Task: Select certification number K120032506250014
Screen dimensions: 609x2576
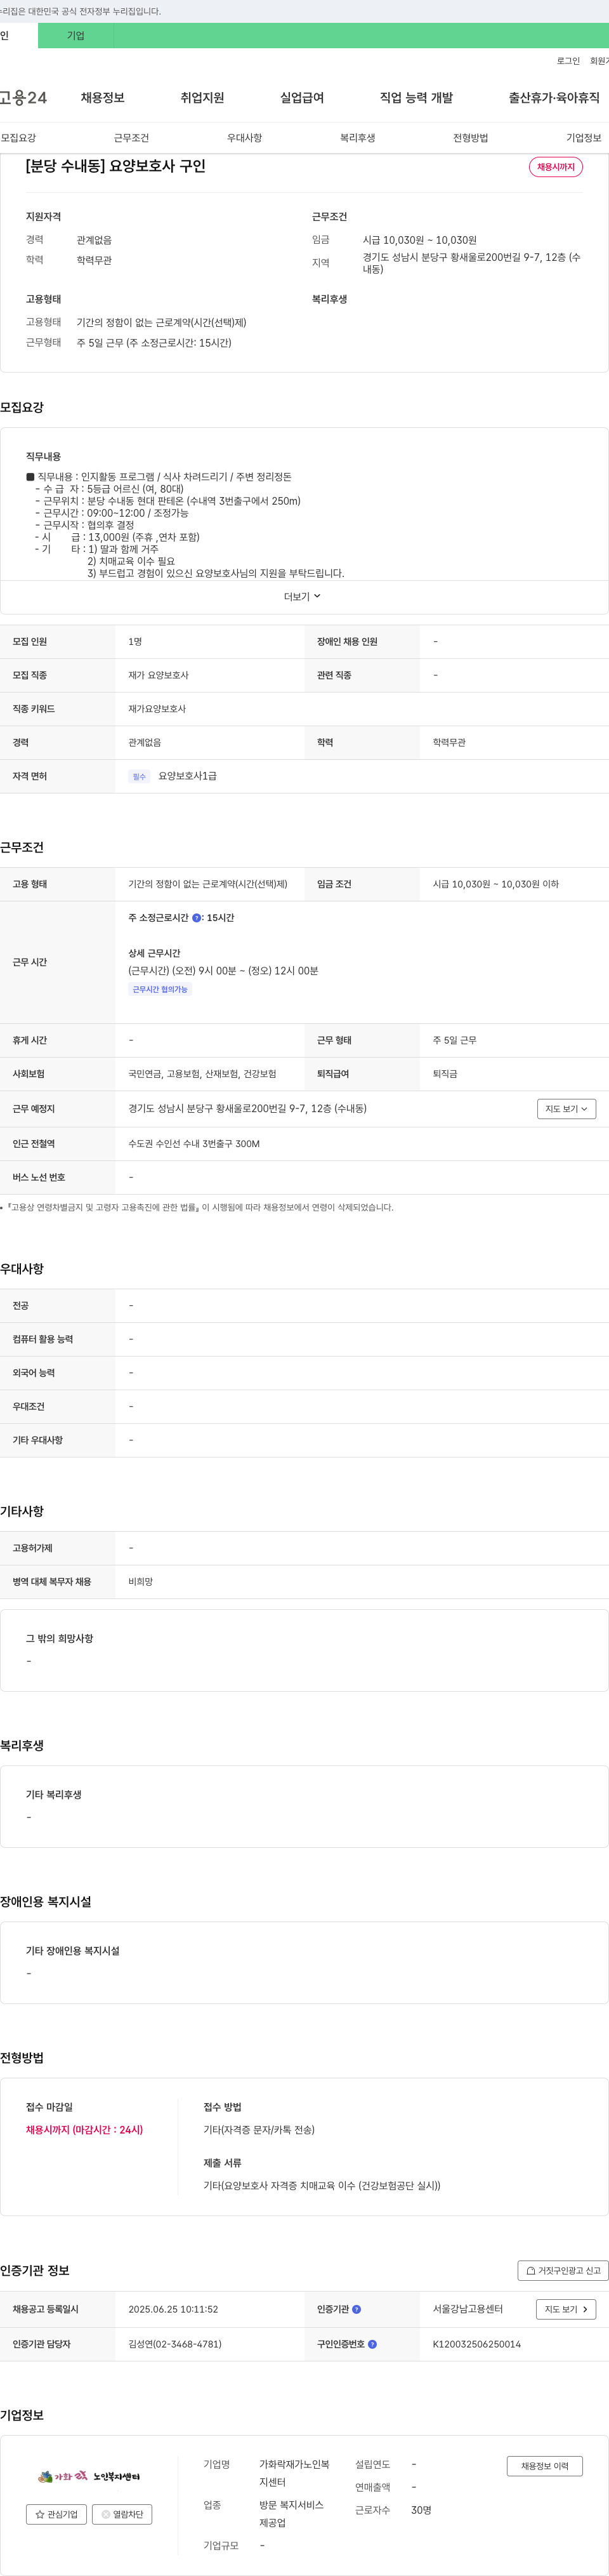Action: click(x=477, y=2344)
